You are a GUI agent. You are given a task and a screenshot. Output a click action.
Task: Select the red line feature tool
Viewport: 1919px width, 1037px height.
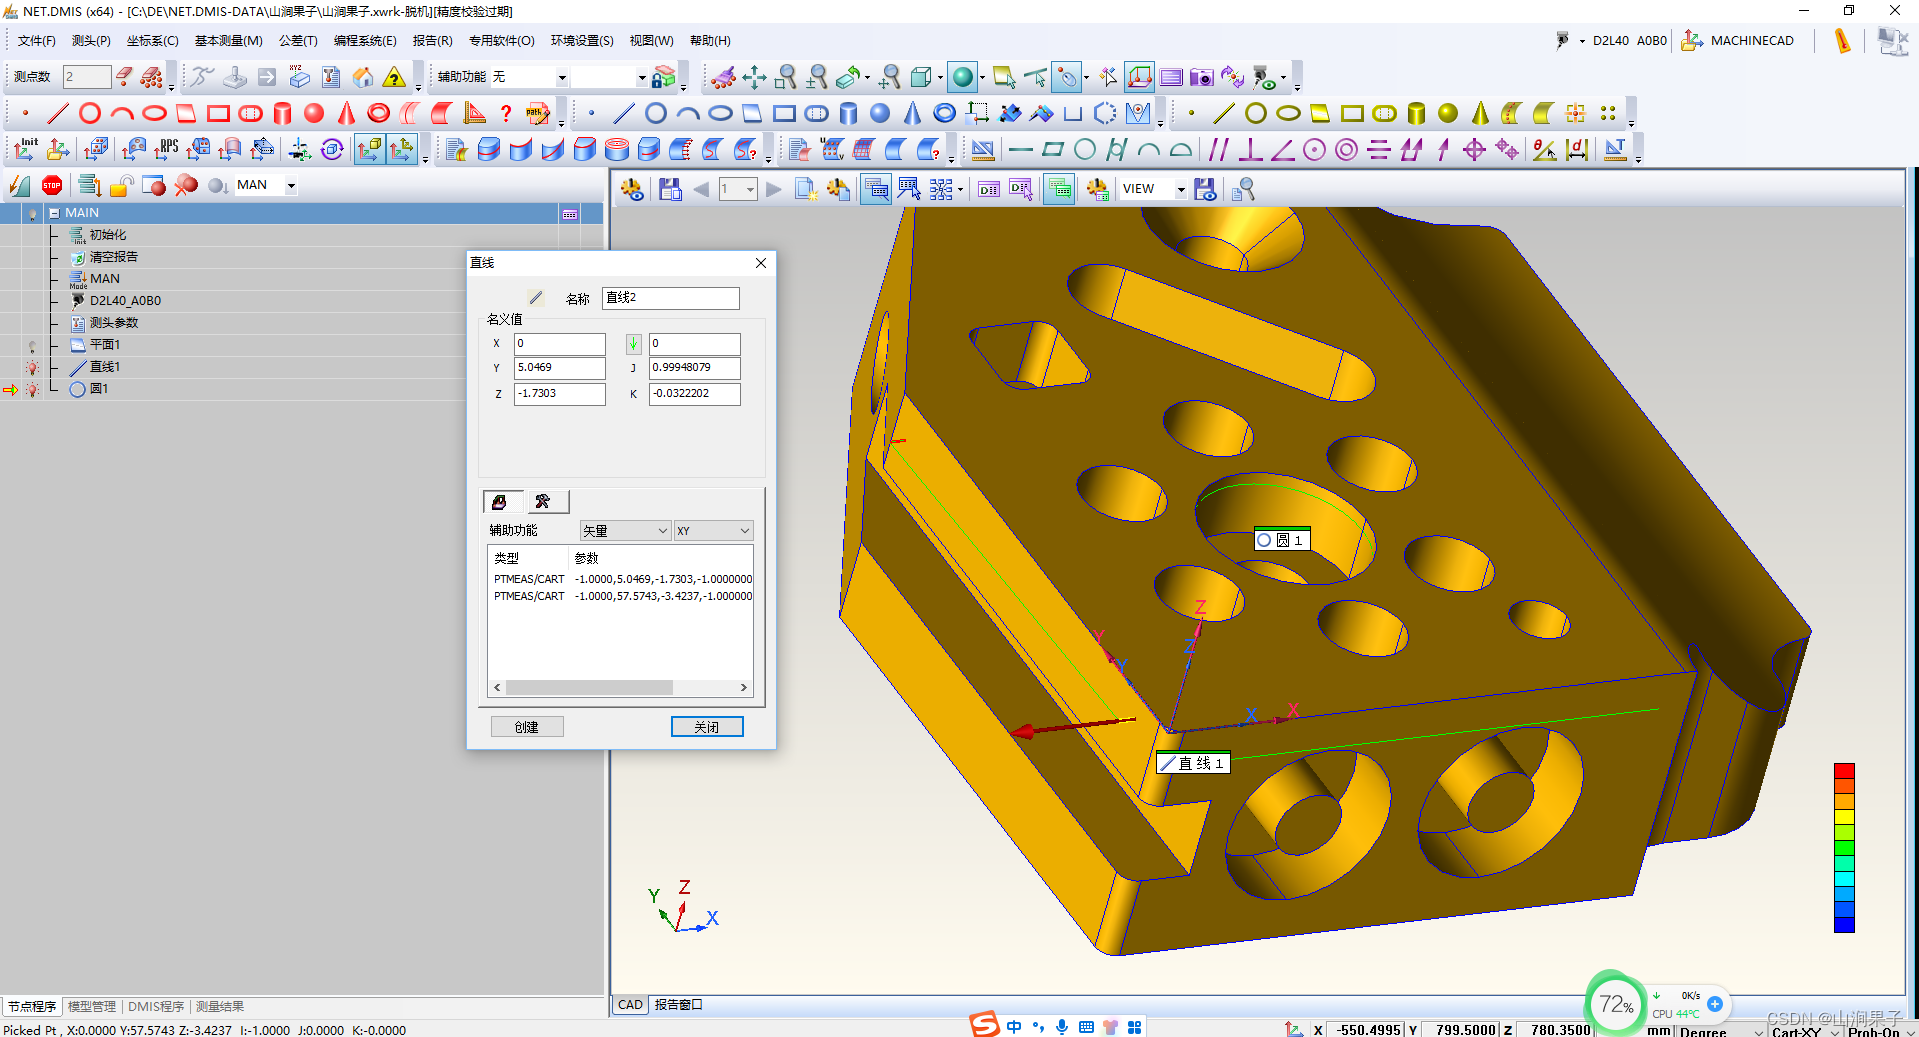[x=58, y=113]
